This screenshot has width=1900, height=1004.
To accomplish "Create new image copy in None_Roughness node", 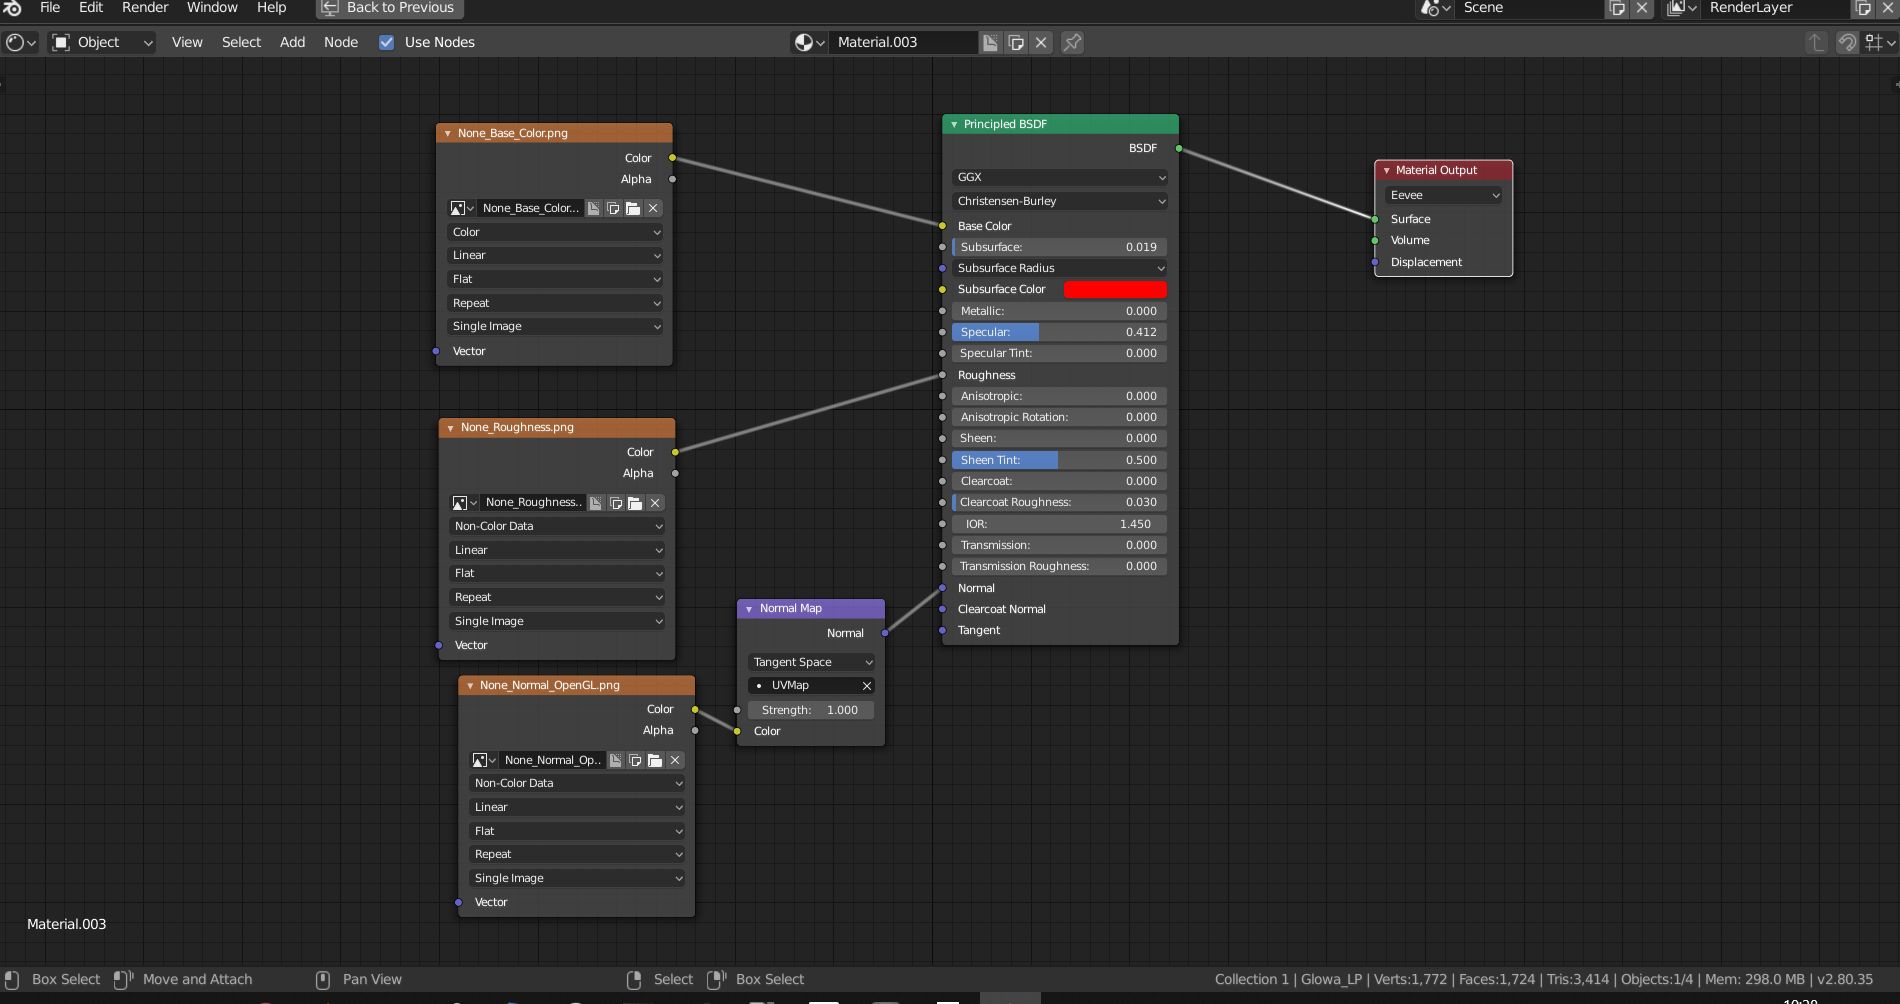I will tap(616, 503).
